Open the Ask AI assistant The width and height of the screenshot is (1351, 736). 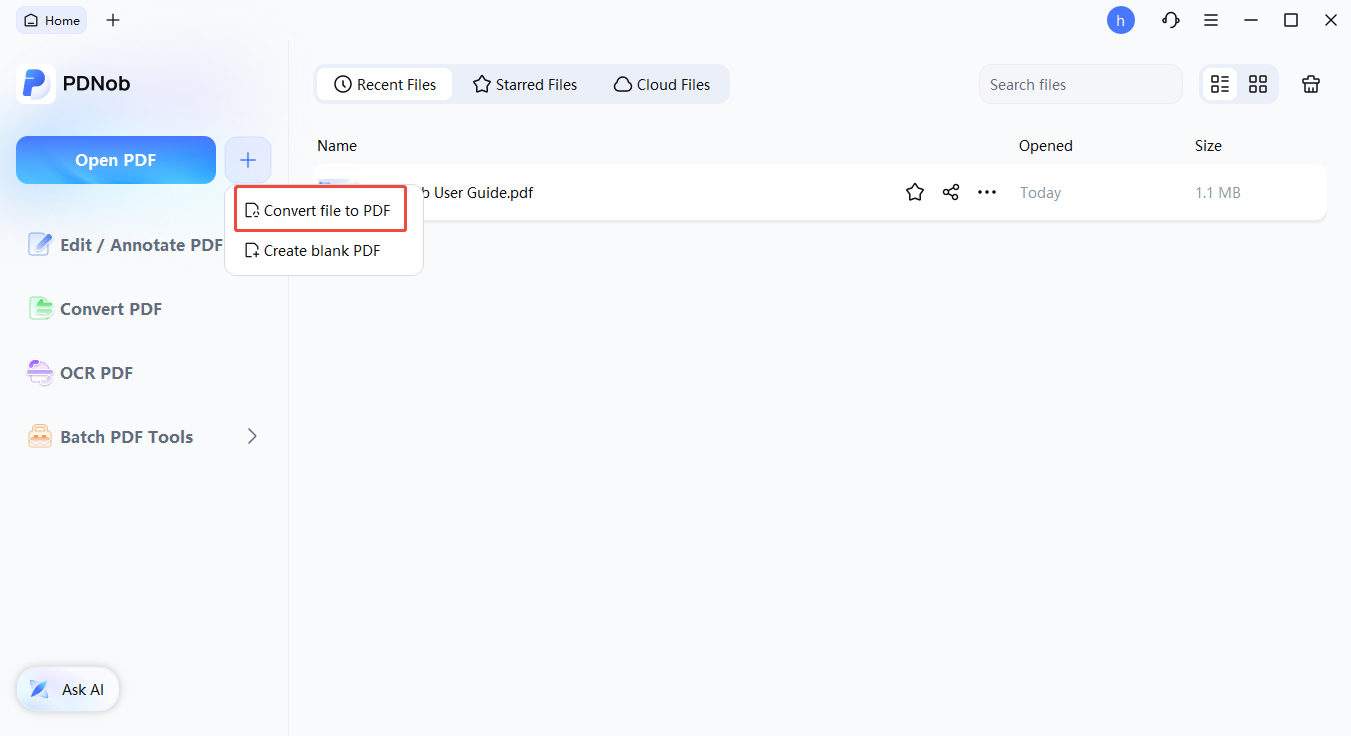67,689
